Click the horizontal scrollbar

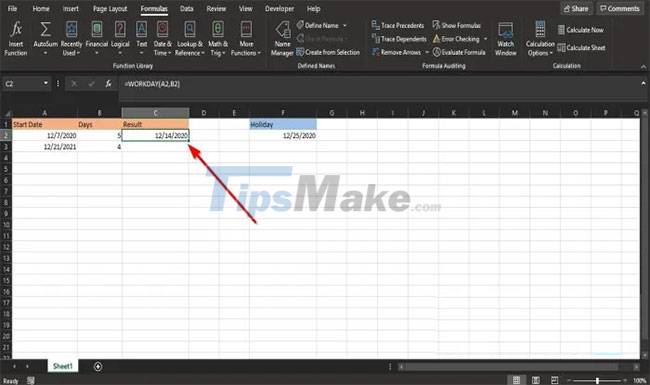pyautogui.click(x=512, y=367)
